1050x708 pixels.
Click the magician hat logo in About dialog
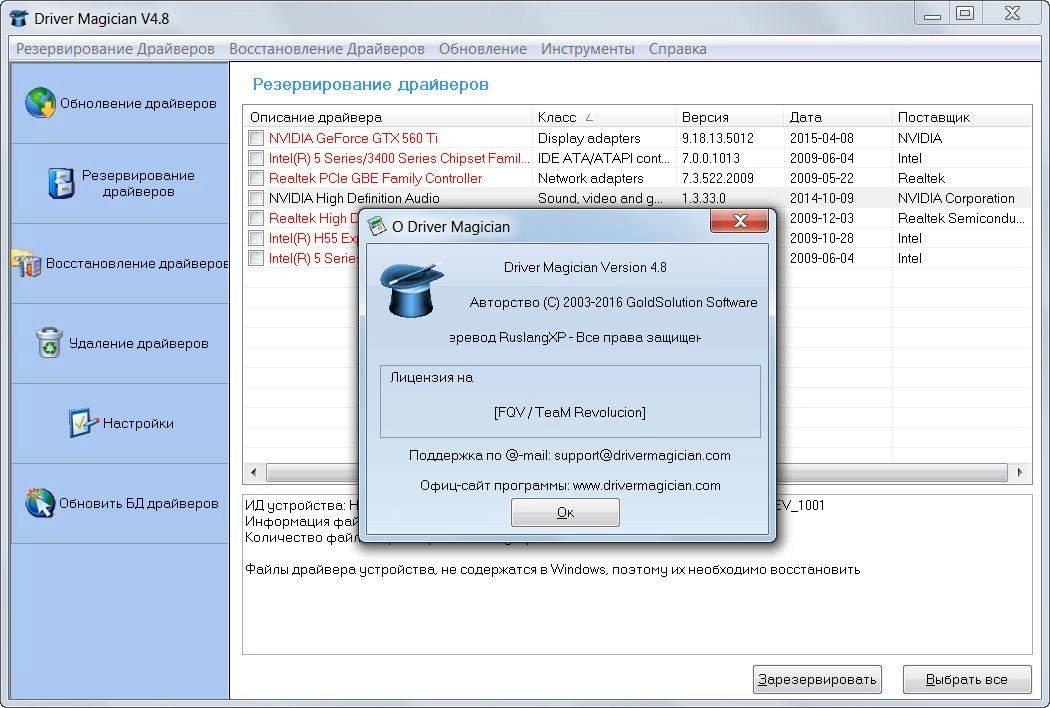411,289
